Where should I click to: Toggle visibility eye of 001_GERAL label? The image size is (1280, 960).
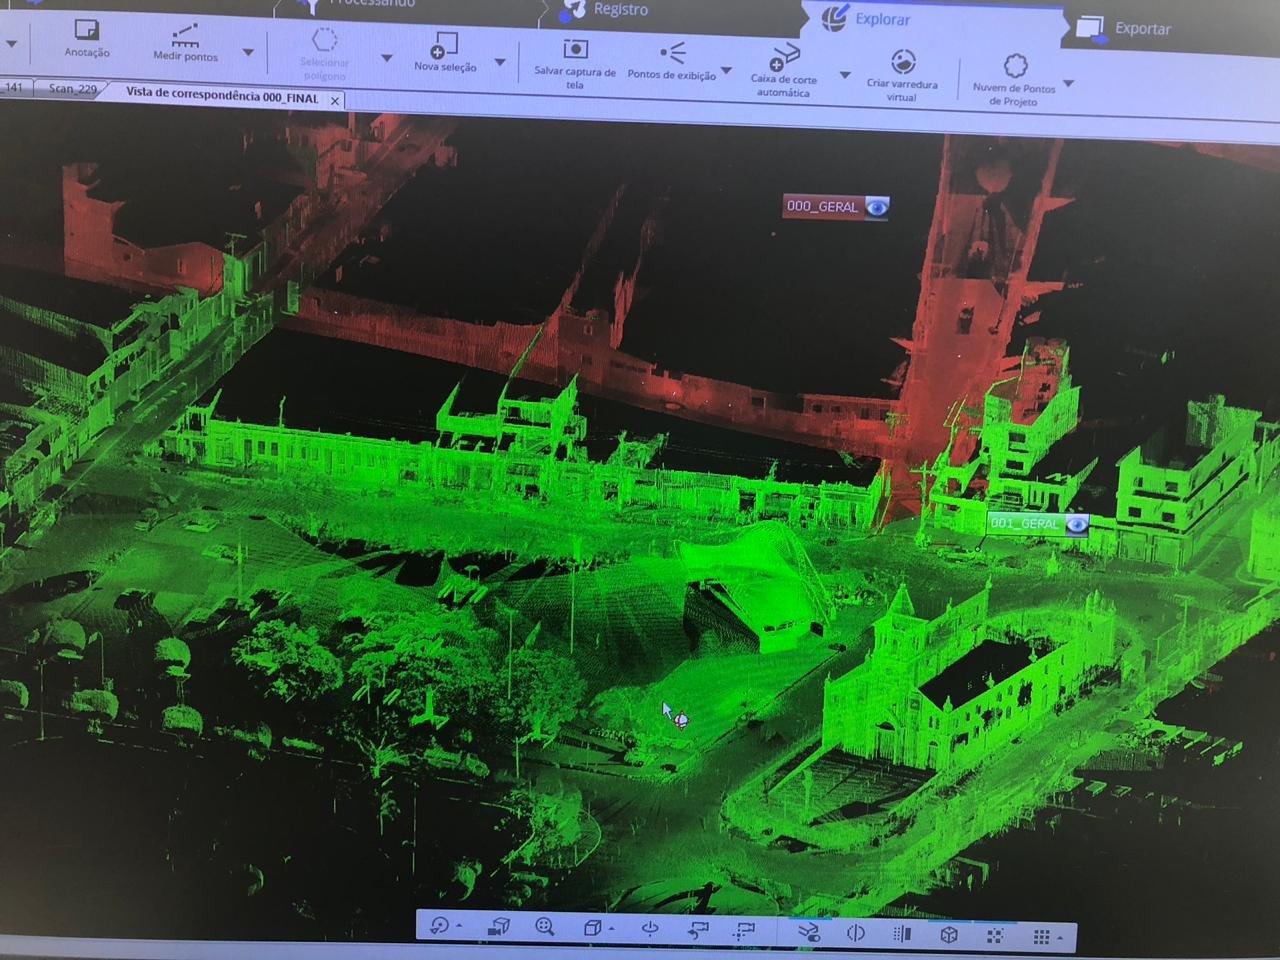tap(1076, 524)
